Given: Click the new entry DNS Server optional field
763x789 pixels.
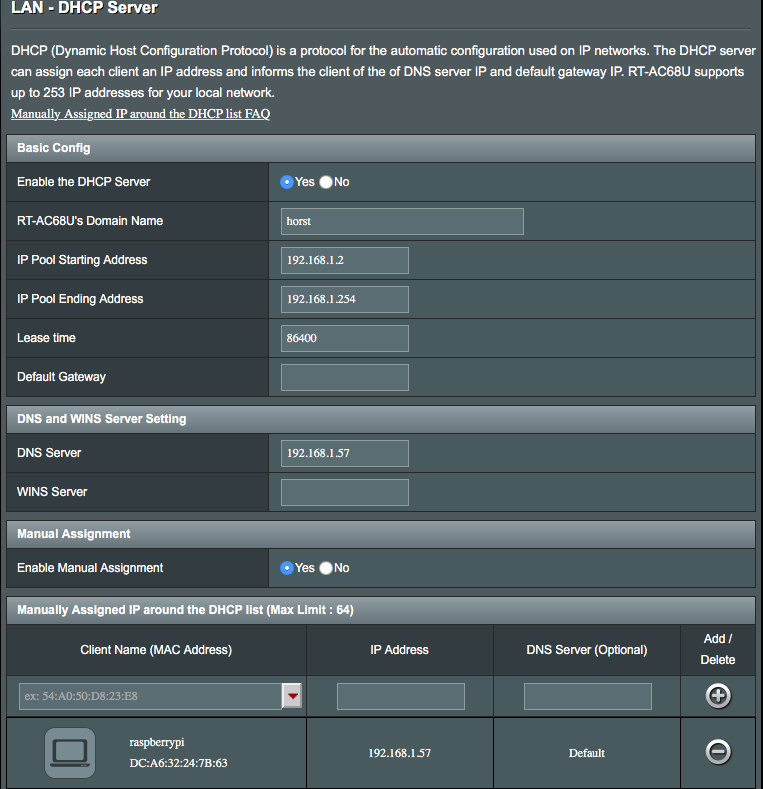Looking at the screenshot, I should [x=587, y=696].
